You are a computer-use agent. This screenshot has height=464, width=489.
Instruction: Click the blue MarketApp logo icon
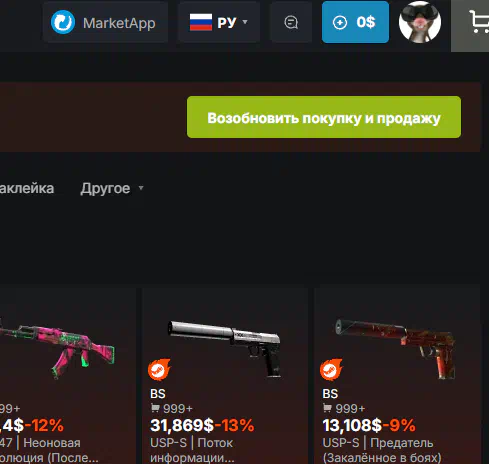[63, 22]
